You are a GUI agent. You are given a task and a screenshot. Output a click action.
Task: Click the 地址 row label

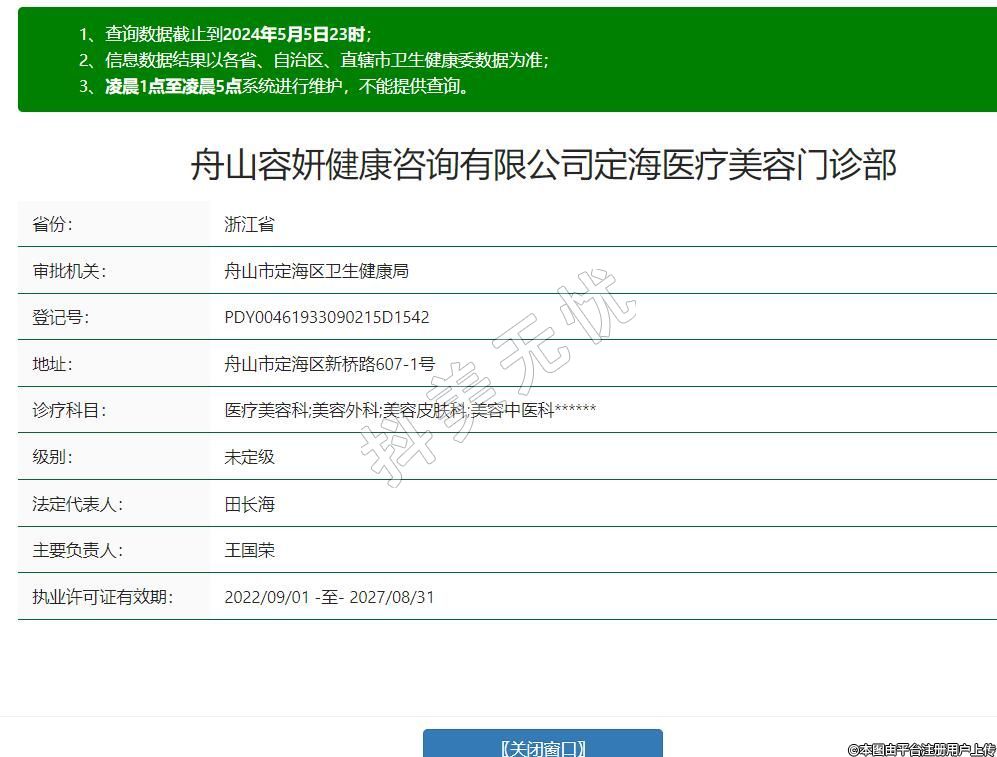(53, 364)
